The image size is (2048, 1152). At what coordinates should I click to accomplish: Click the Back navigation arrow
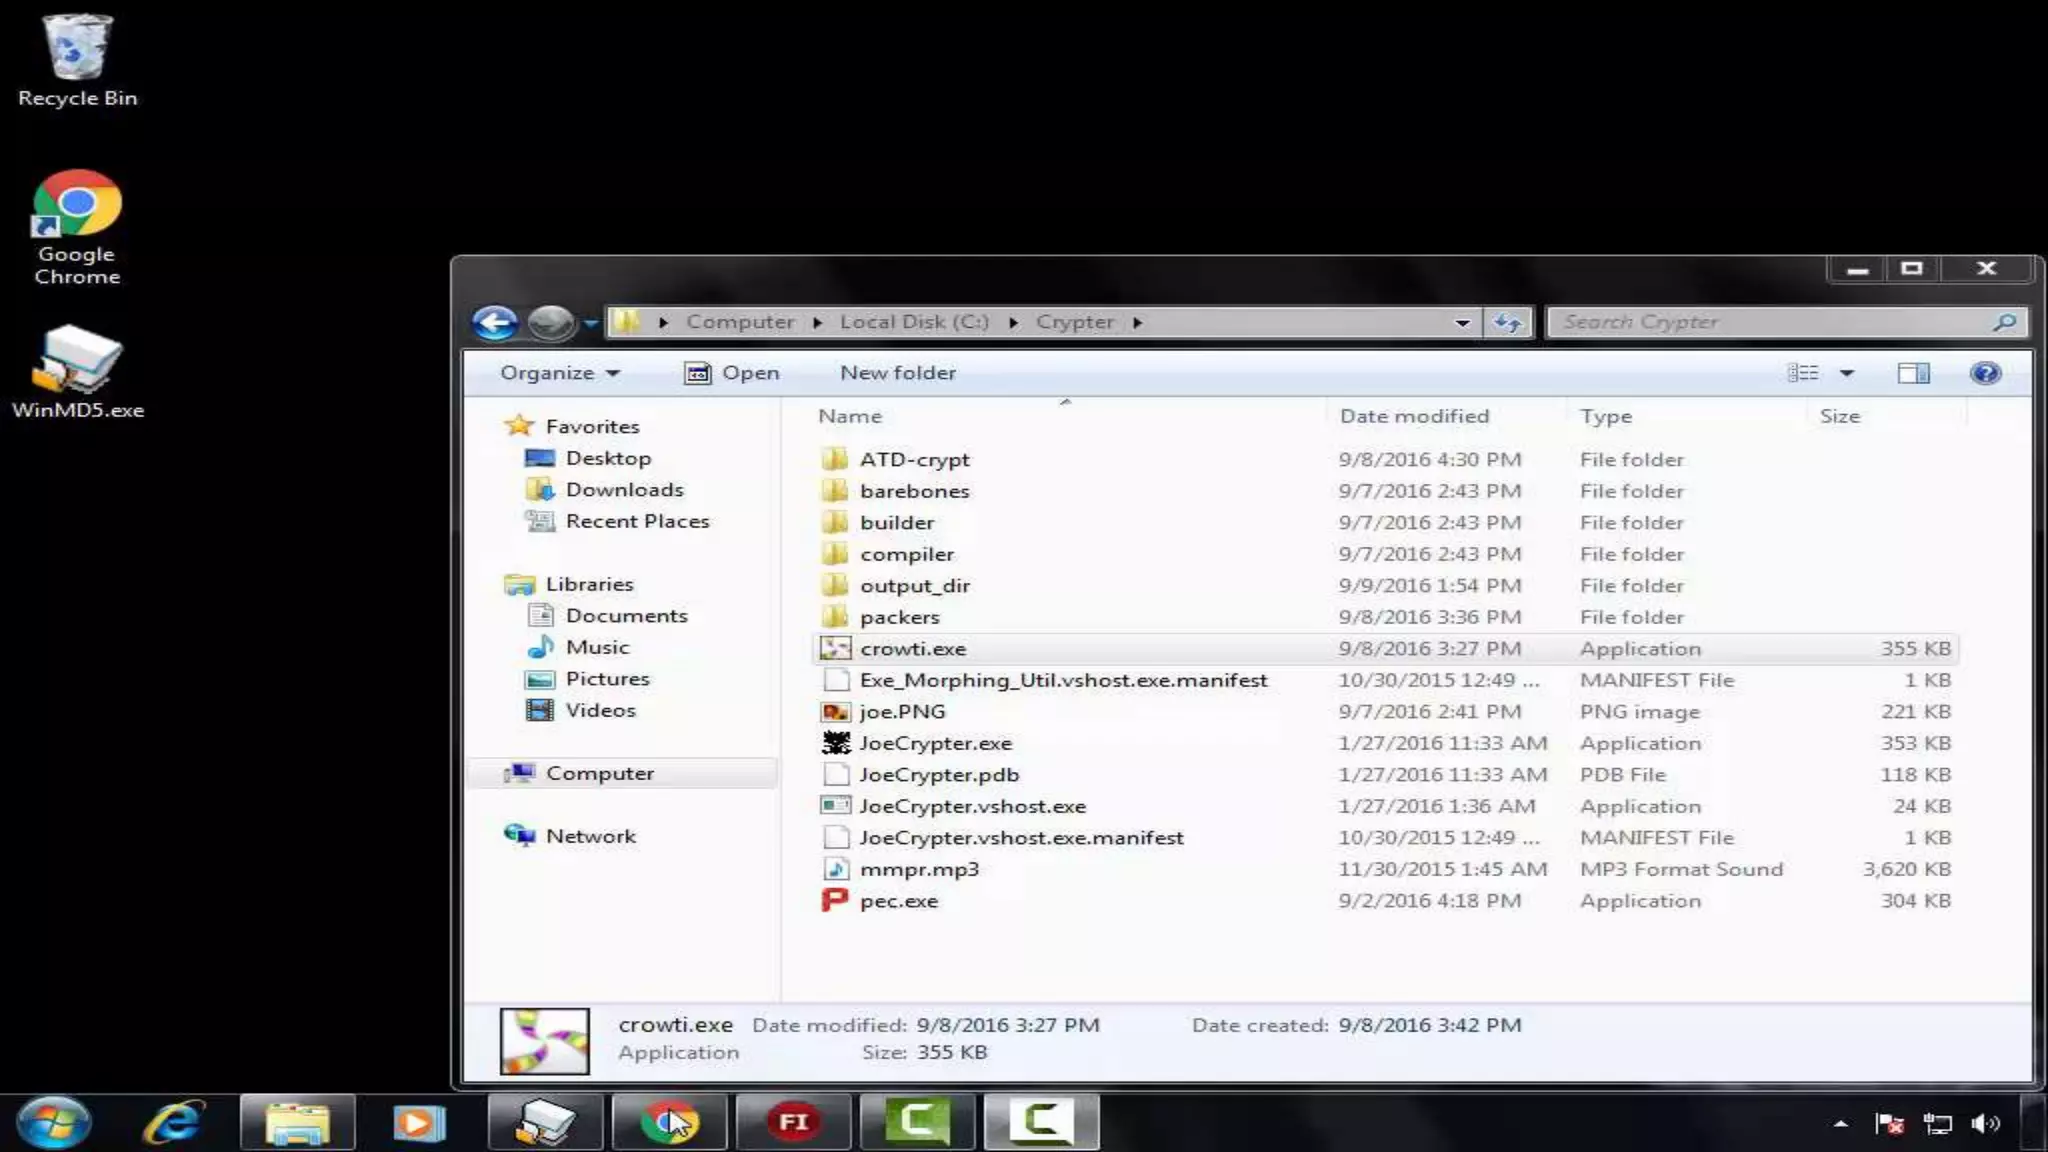[x=494, y=322]
